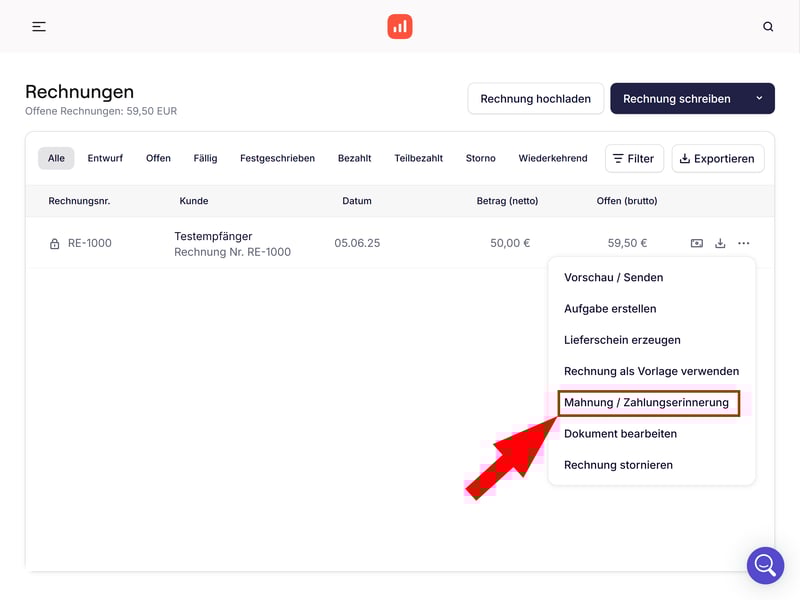Show the Wiederkehrend invoices tab
The image size is (800, 600).
click(552, 158)
